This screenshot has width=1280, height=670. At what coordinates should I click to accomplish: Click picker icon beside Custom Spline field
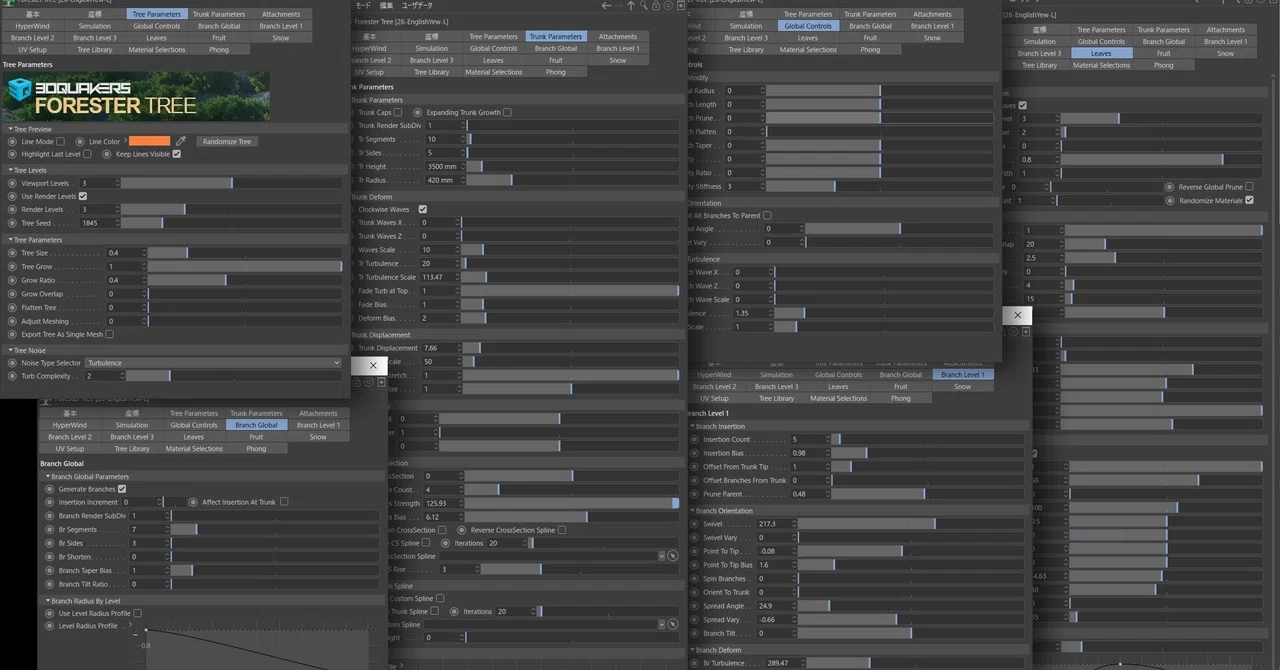click(x=672, y=624)
